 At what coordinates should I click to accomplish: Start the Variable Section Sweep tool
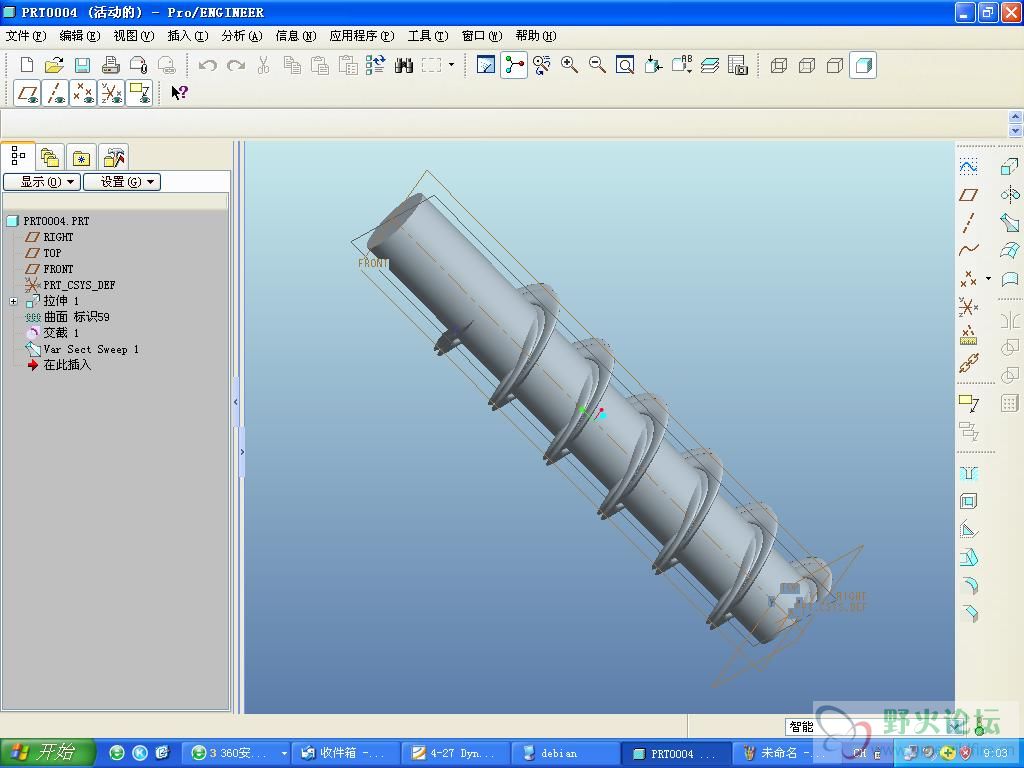coord(1010,223)
